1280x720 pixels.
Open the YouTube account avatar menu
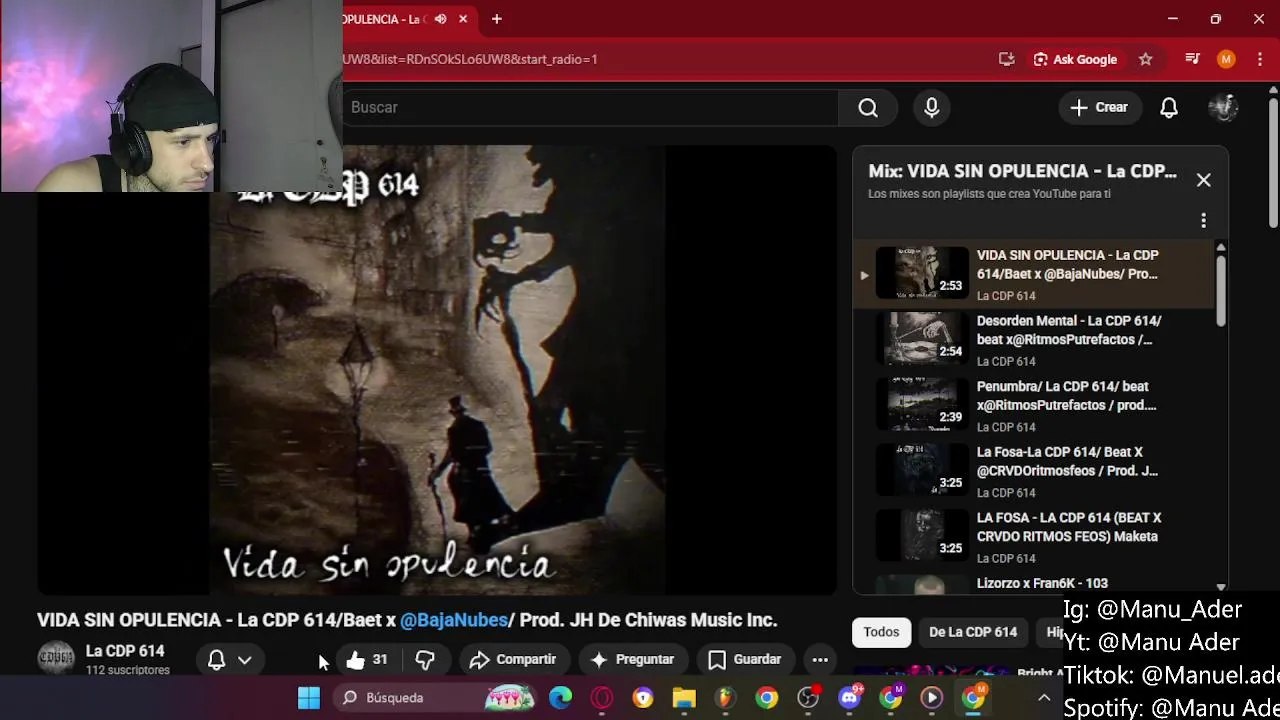tap(1224, 107)
